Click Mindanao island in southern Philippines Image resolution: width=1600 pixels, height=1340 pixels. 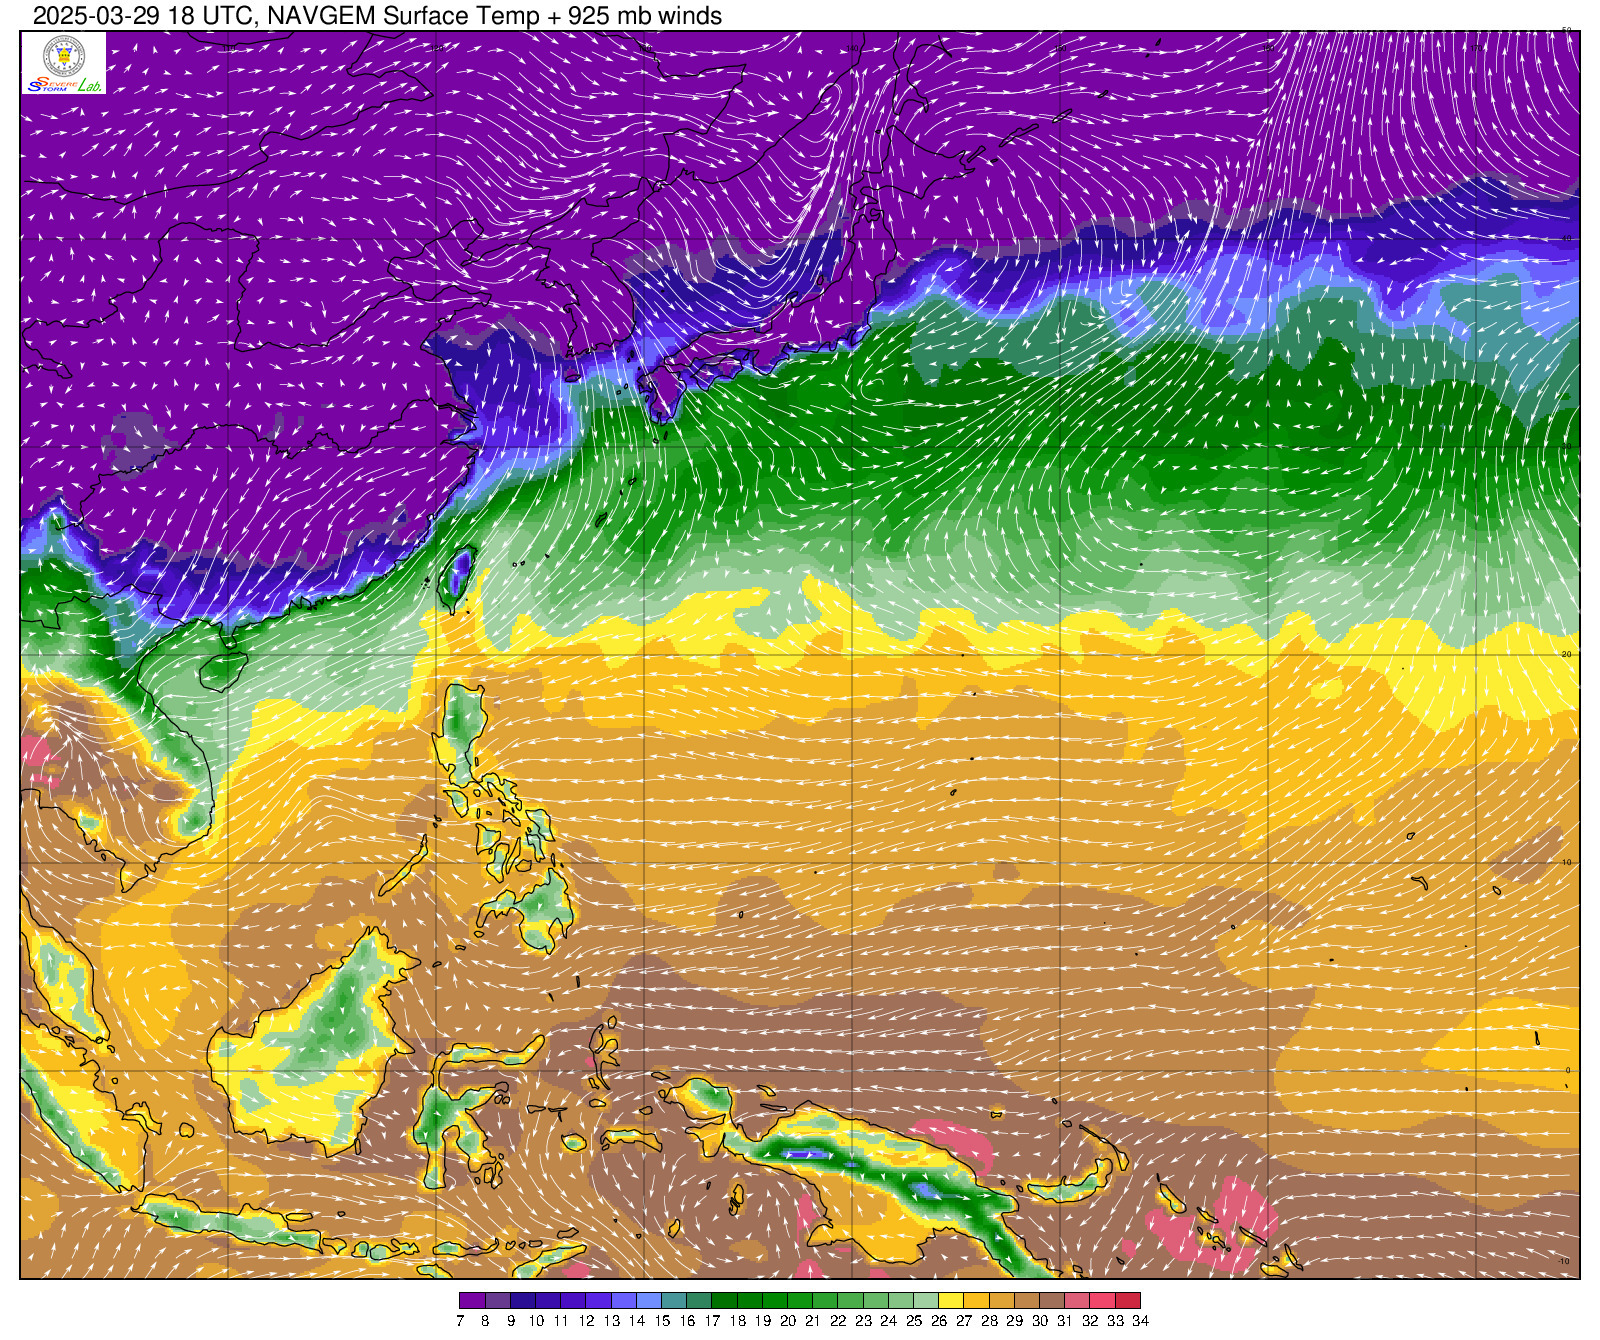pyautogui.click(x=540, y=905)
